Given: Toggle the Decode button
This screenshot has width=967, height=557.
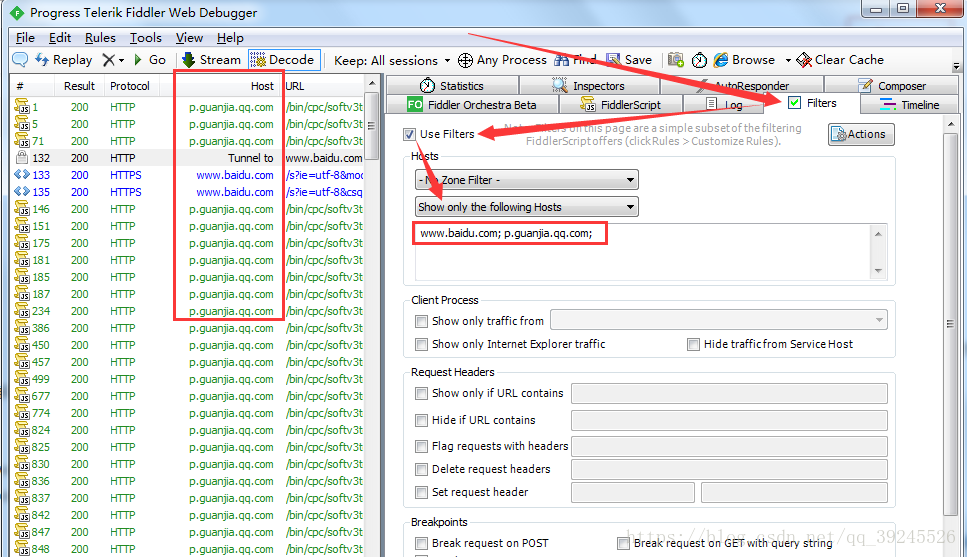Looking at the screenshot, I should click(284, 60).
